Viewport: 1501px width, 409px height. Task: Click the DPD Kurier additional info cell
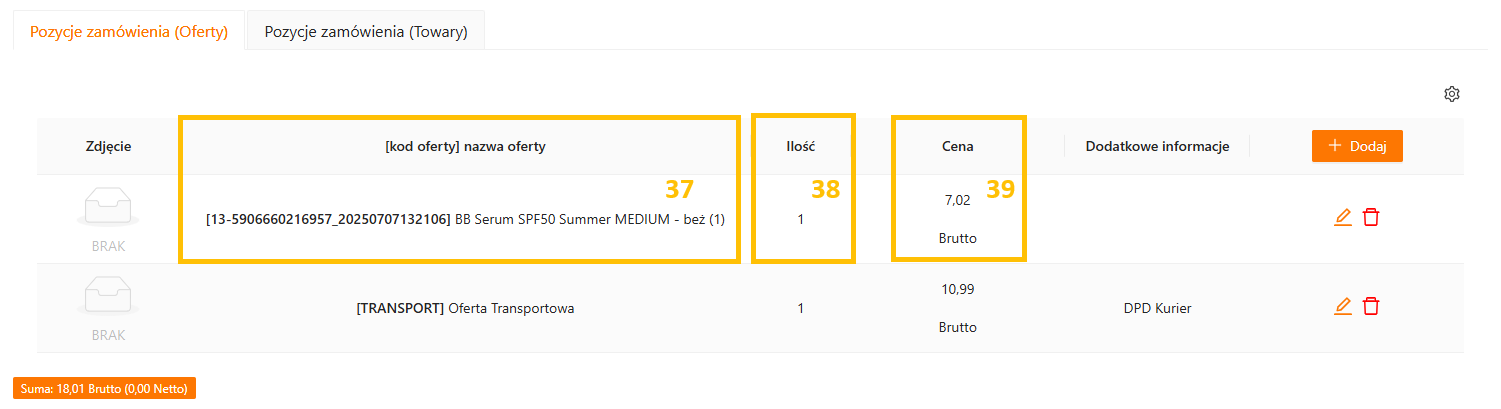1157,308
